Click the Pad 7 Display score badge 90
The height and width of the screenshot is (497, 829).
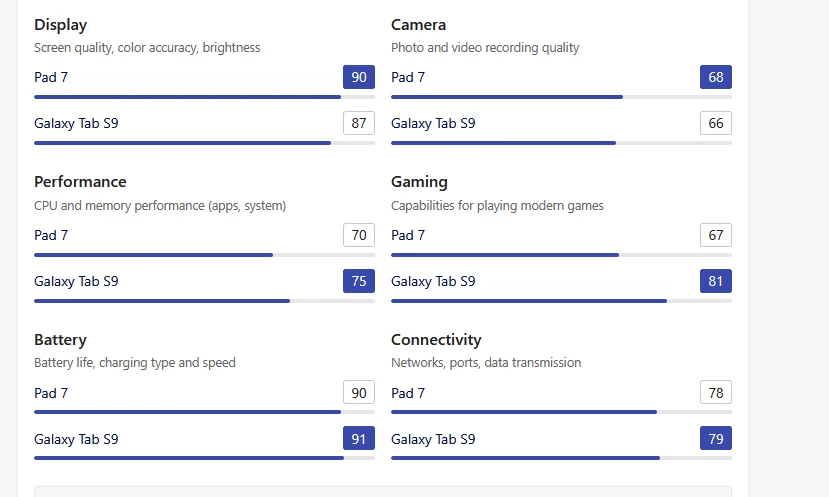(x=359, y=77)
